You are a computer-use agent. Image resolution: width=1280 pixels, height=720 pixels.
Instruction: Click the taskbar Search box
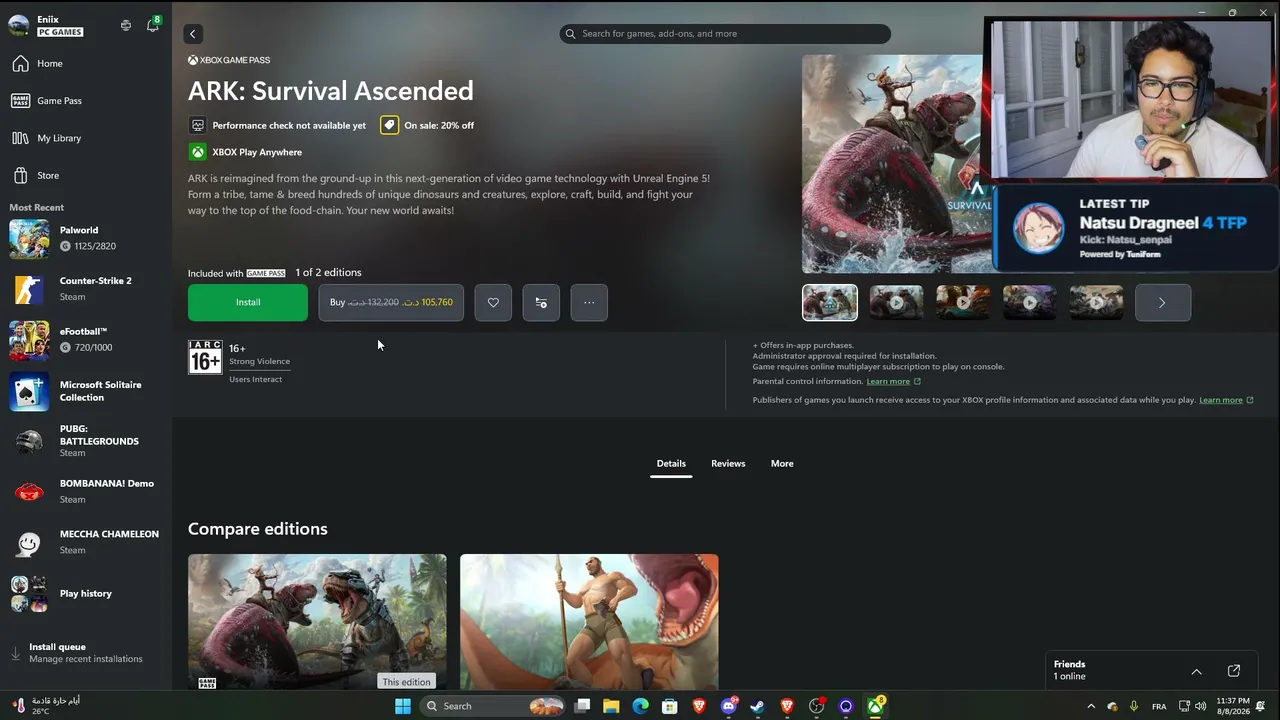tap(495, 706)
